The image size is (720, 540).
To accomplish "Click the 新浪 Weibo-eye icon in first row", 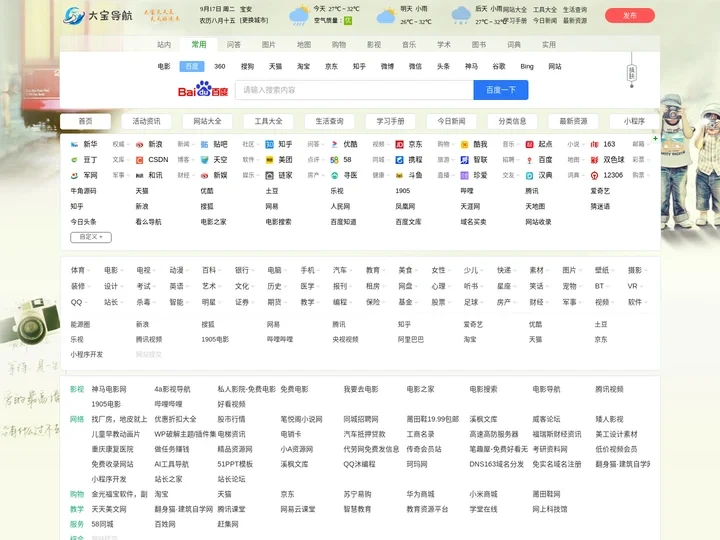I will coord(140,144).
